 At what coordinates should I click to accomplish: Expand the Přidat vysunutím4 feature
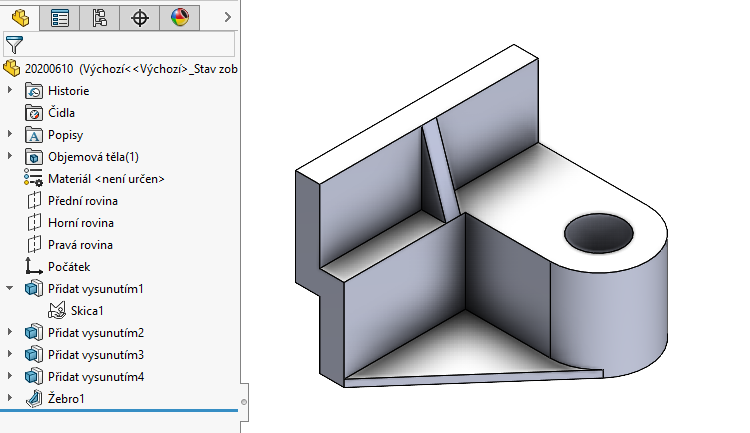pos(10,376)
